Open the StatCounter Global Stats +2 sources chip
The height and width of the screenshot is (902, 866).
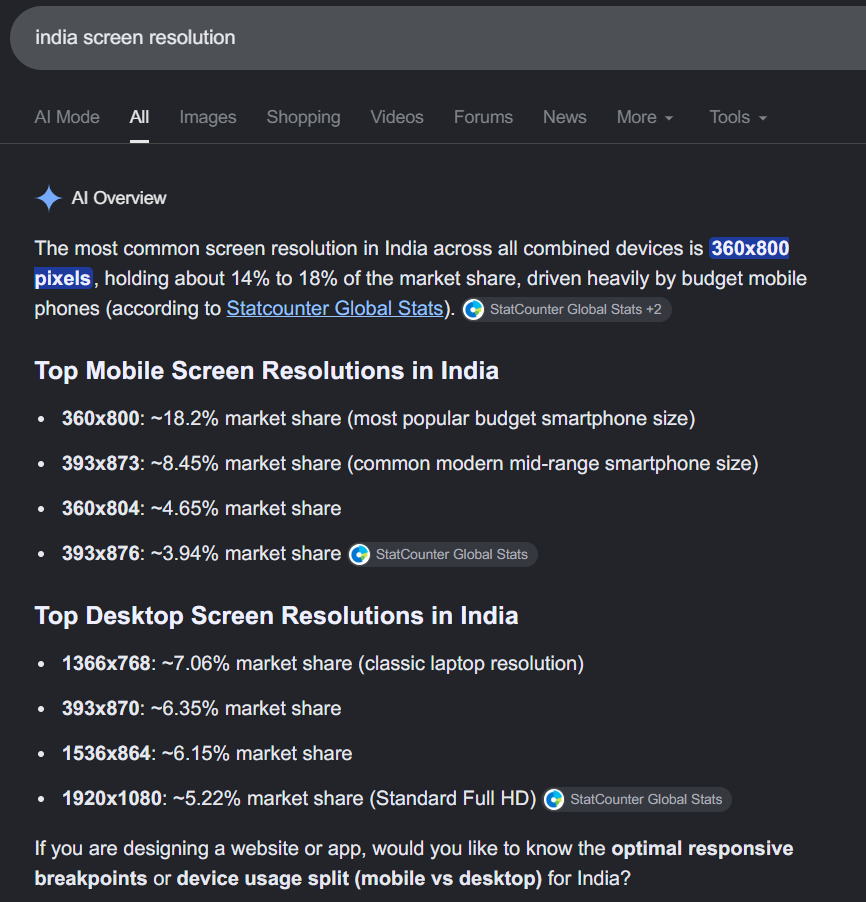point(567,309)
